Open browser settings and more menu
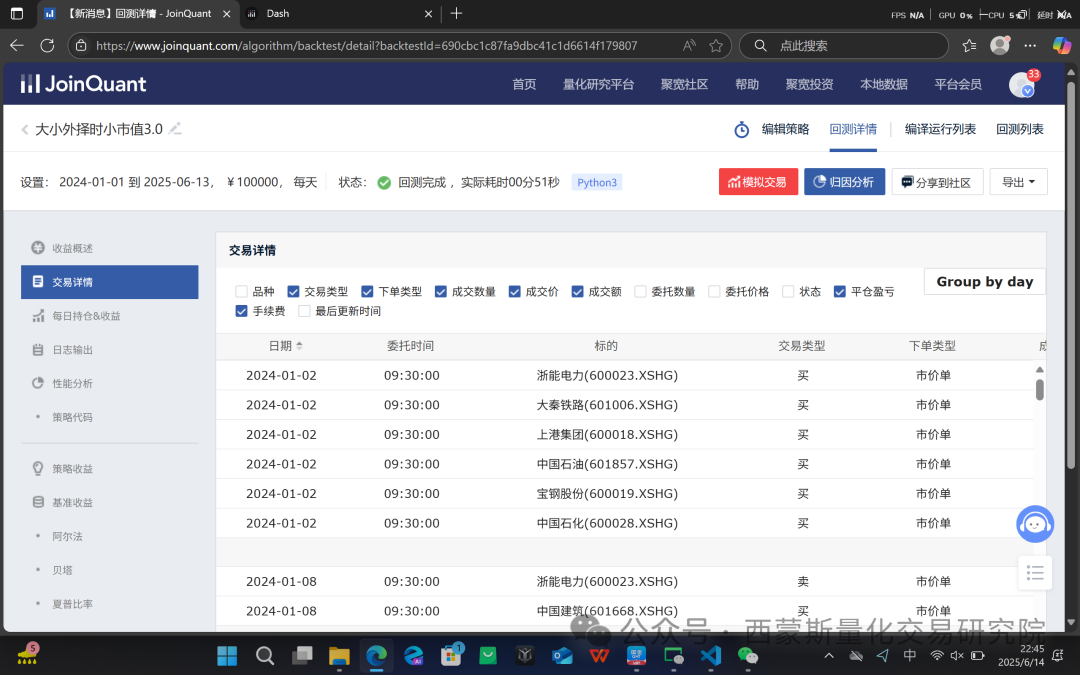The height and width of the screenshot is (675, 1080). [1030, 45]
